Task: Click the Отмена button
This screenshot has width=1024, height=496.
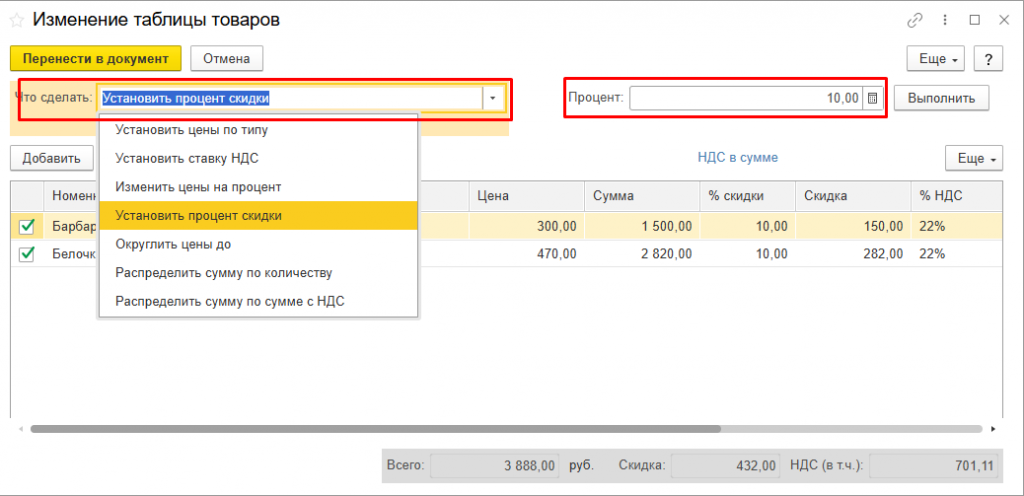Action: [x=227, y=59]
